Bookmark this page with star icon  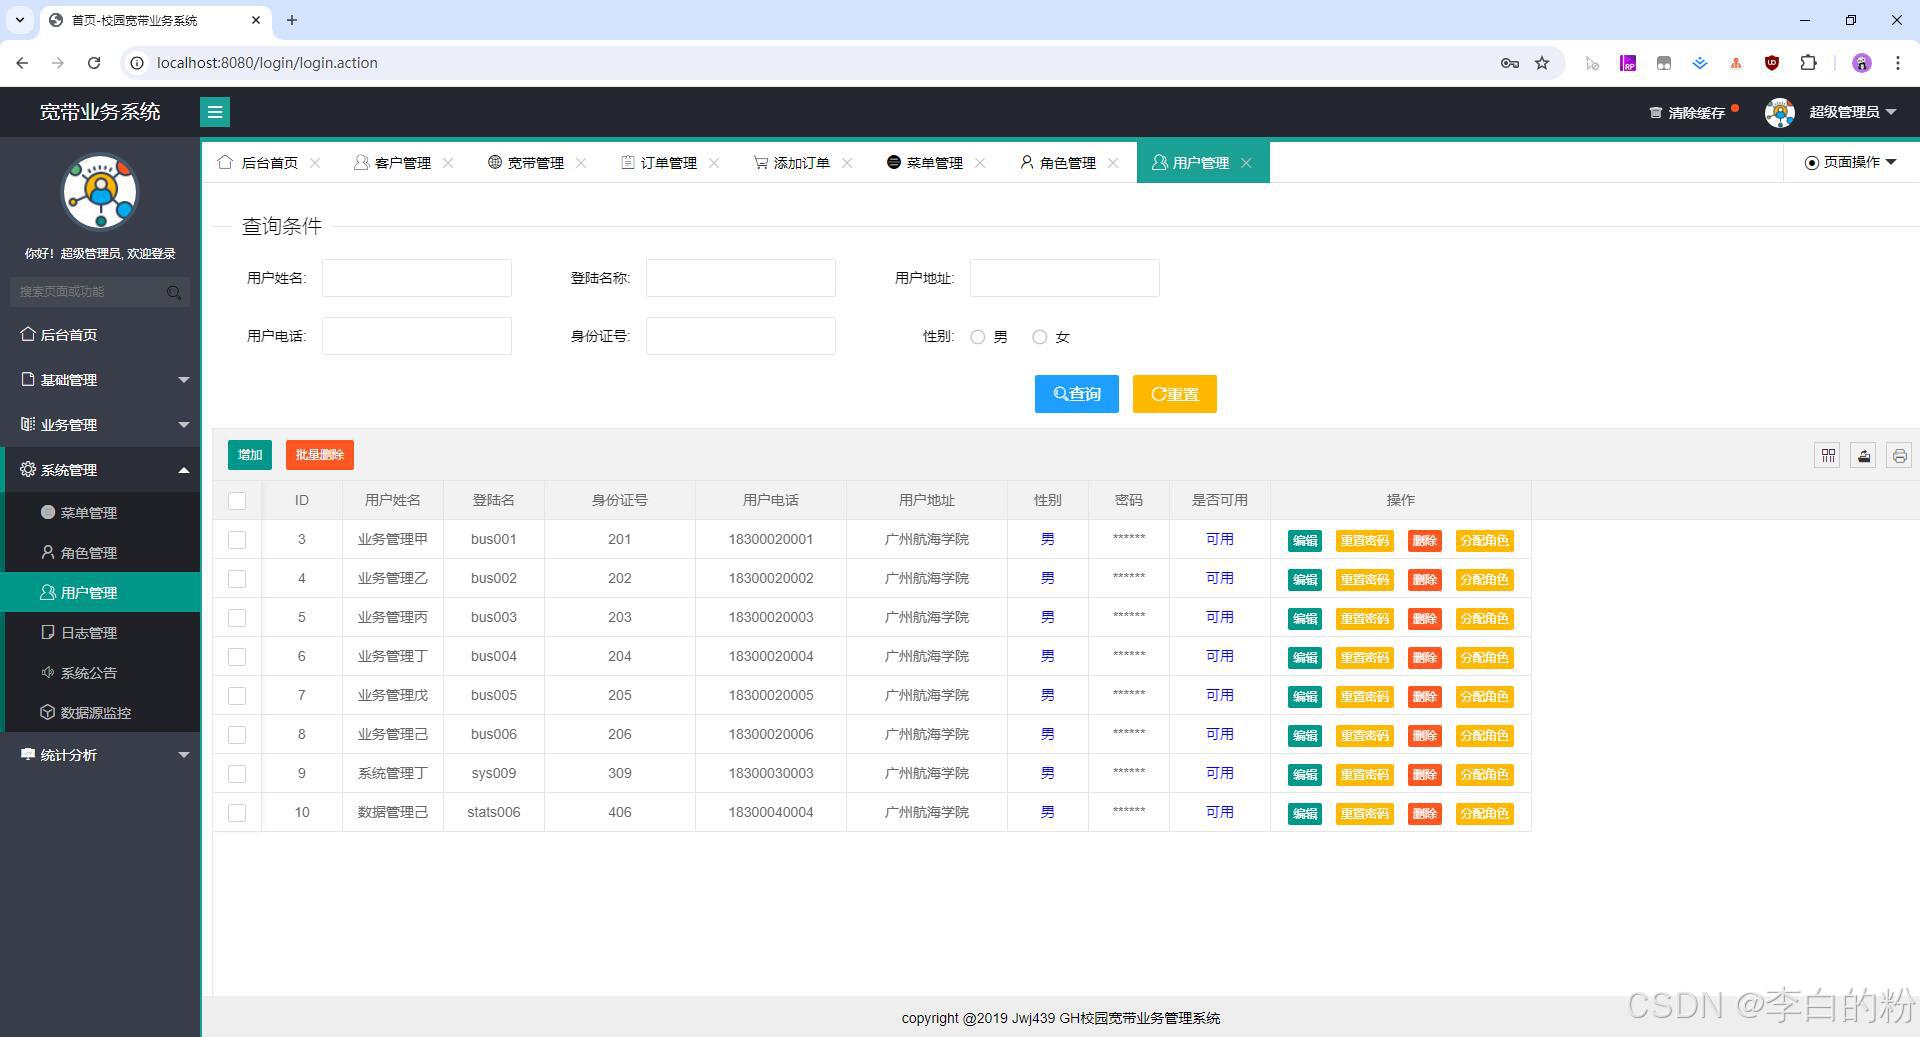pyautogui.click(x=1542, y=63)
